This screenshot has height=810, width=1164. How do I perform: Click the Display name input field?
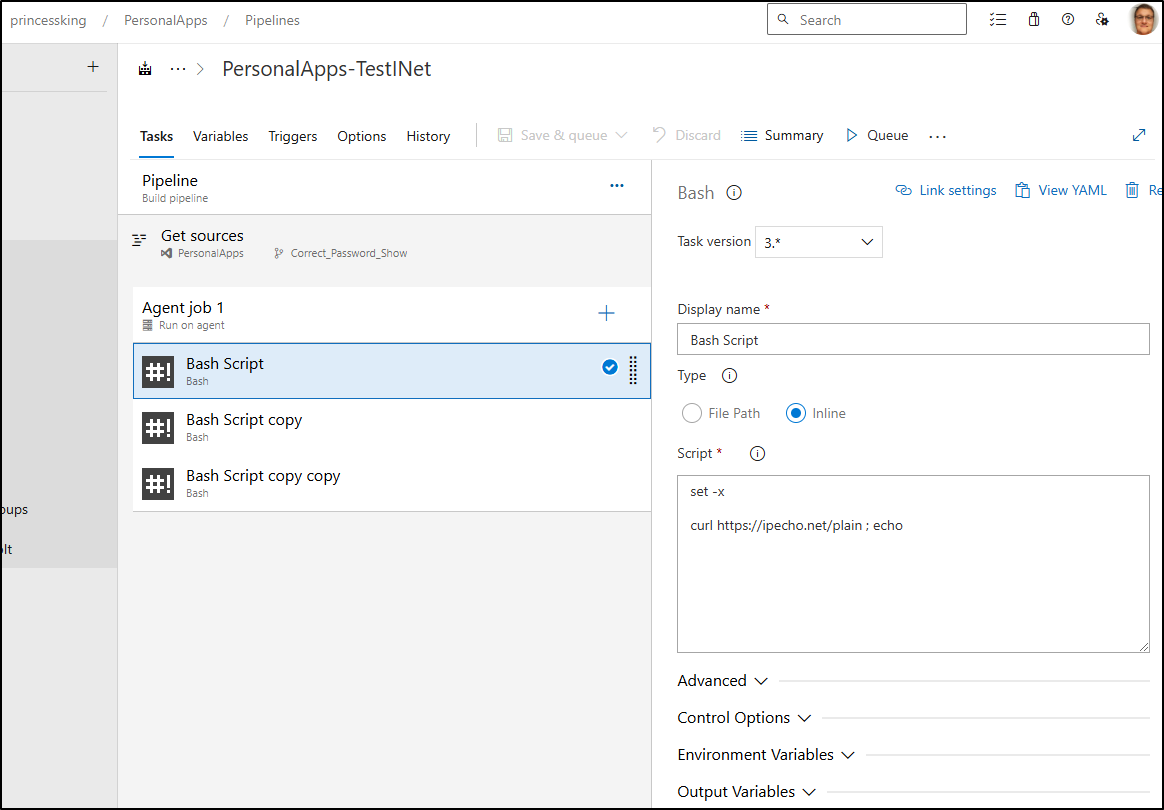coord(913,339)
